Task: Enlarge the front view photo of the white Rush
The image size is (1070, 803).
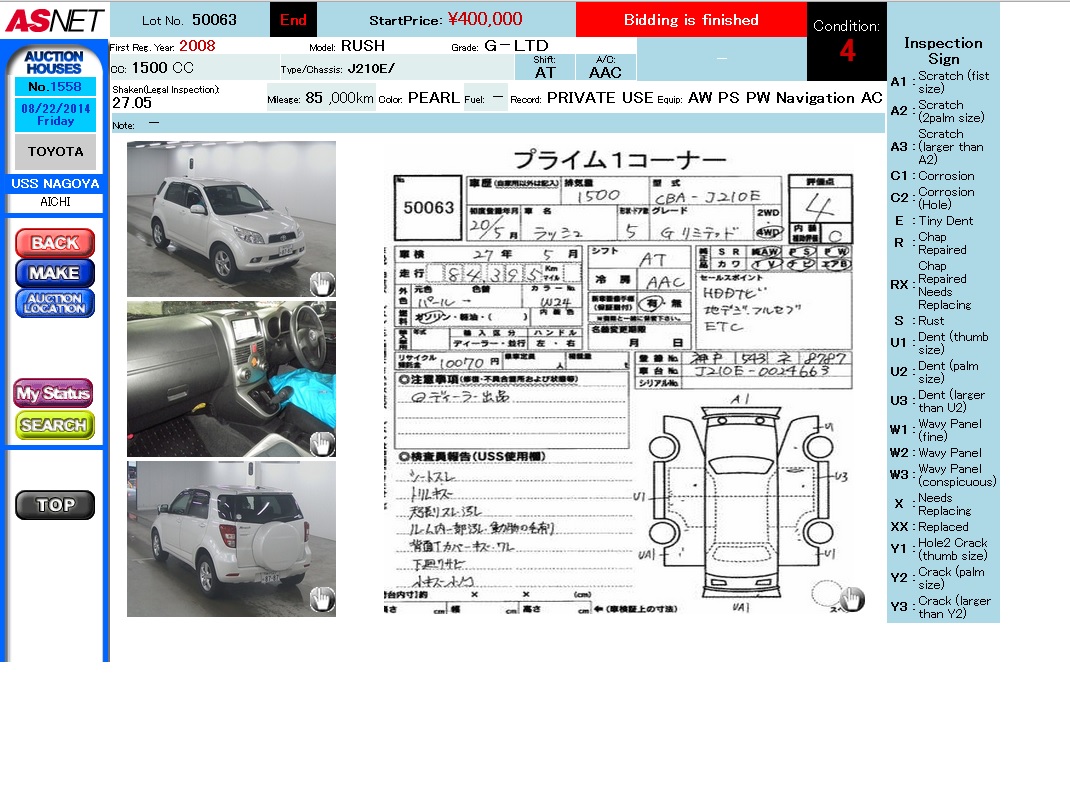Action: 230,218
